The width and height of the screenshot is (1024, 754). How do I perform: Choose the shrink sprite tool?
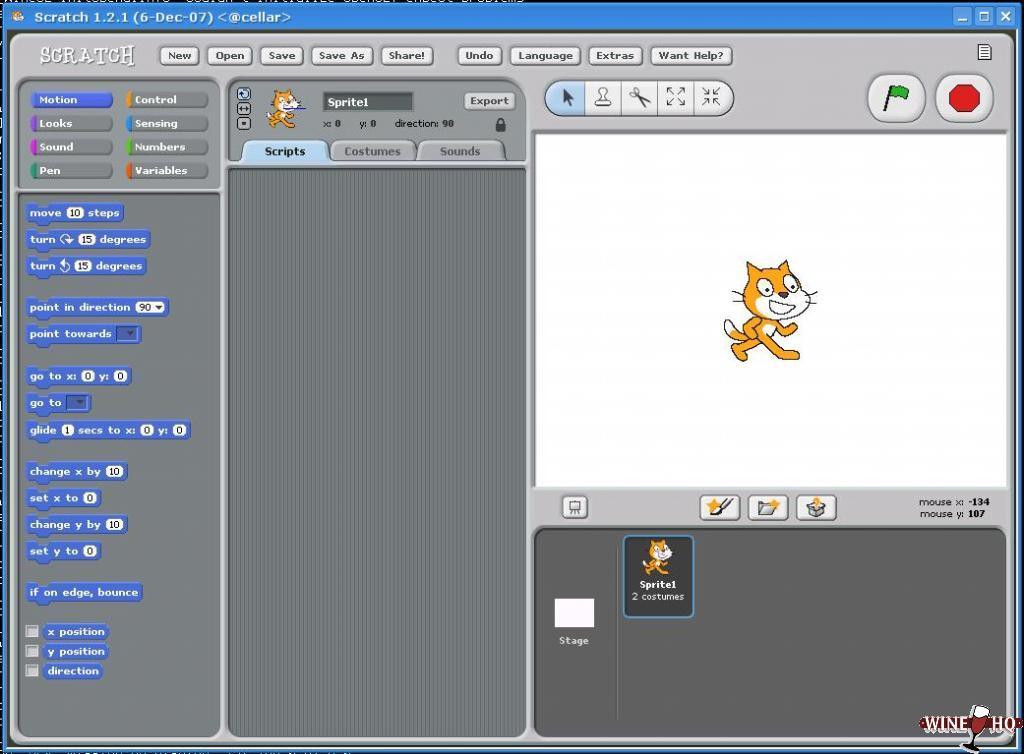711,98
